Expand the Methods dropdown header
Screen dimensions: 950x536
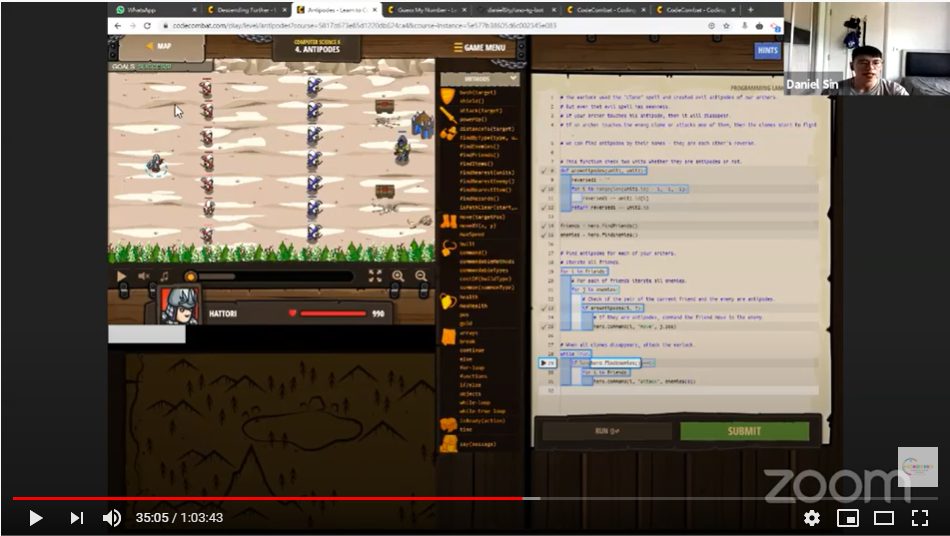point(480,79)
